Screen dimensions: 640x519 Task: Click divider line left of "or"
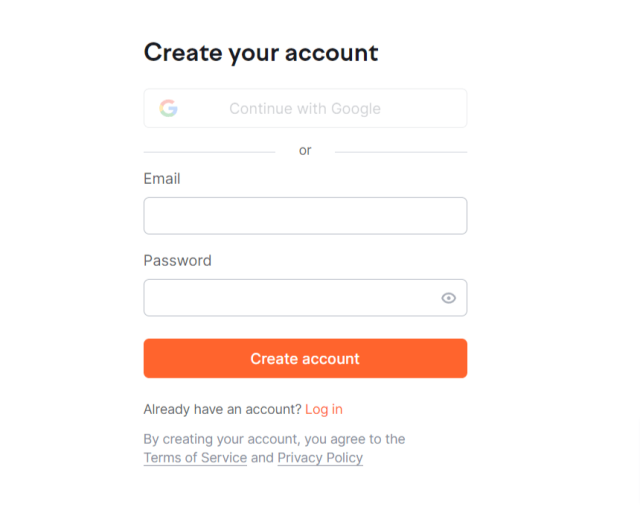point(209,152)
